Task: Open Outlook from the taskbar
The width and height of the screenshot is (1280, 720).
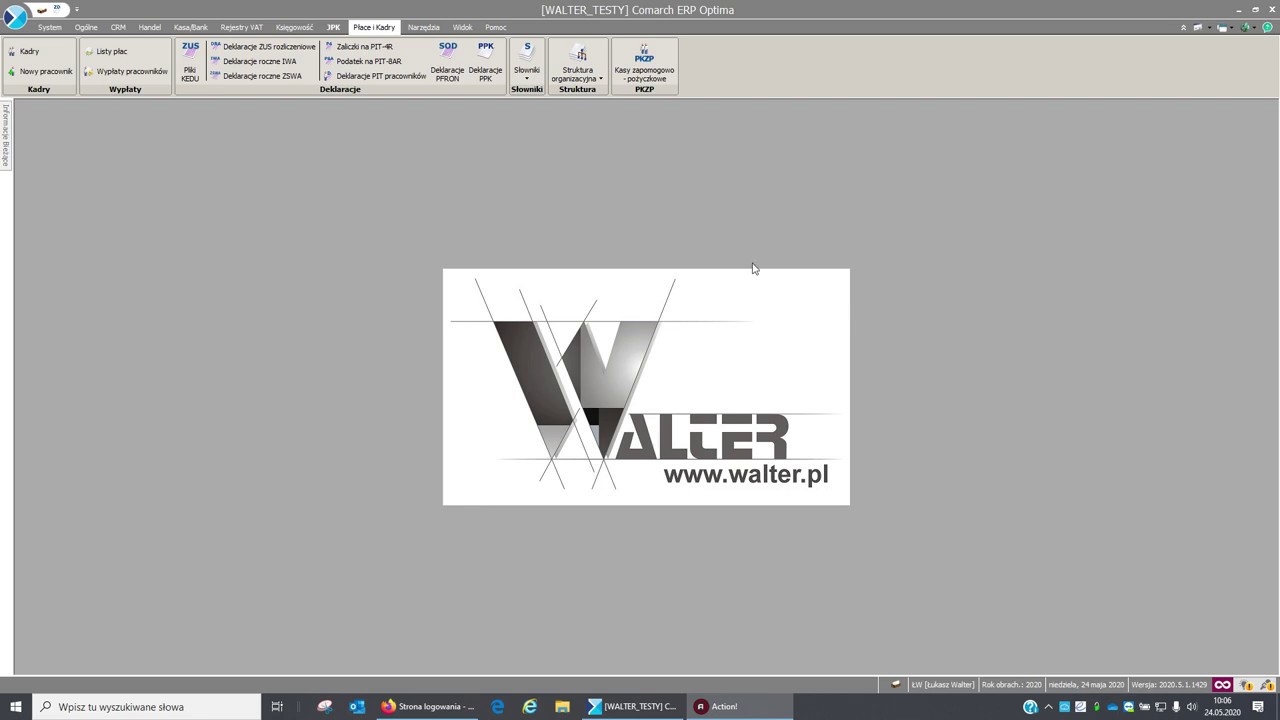Action: (357, 707)
